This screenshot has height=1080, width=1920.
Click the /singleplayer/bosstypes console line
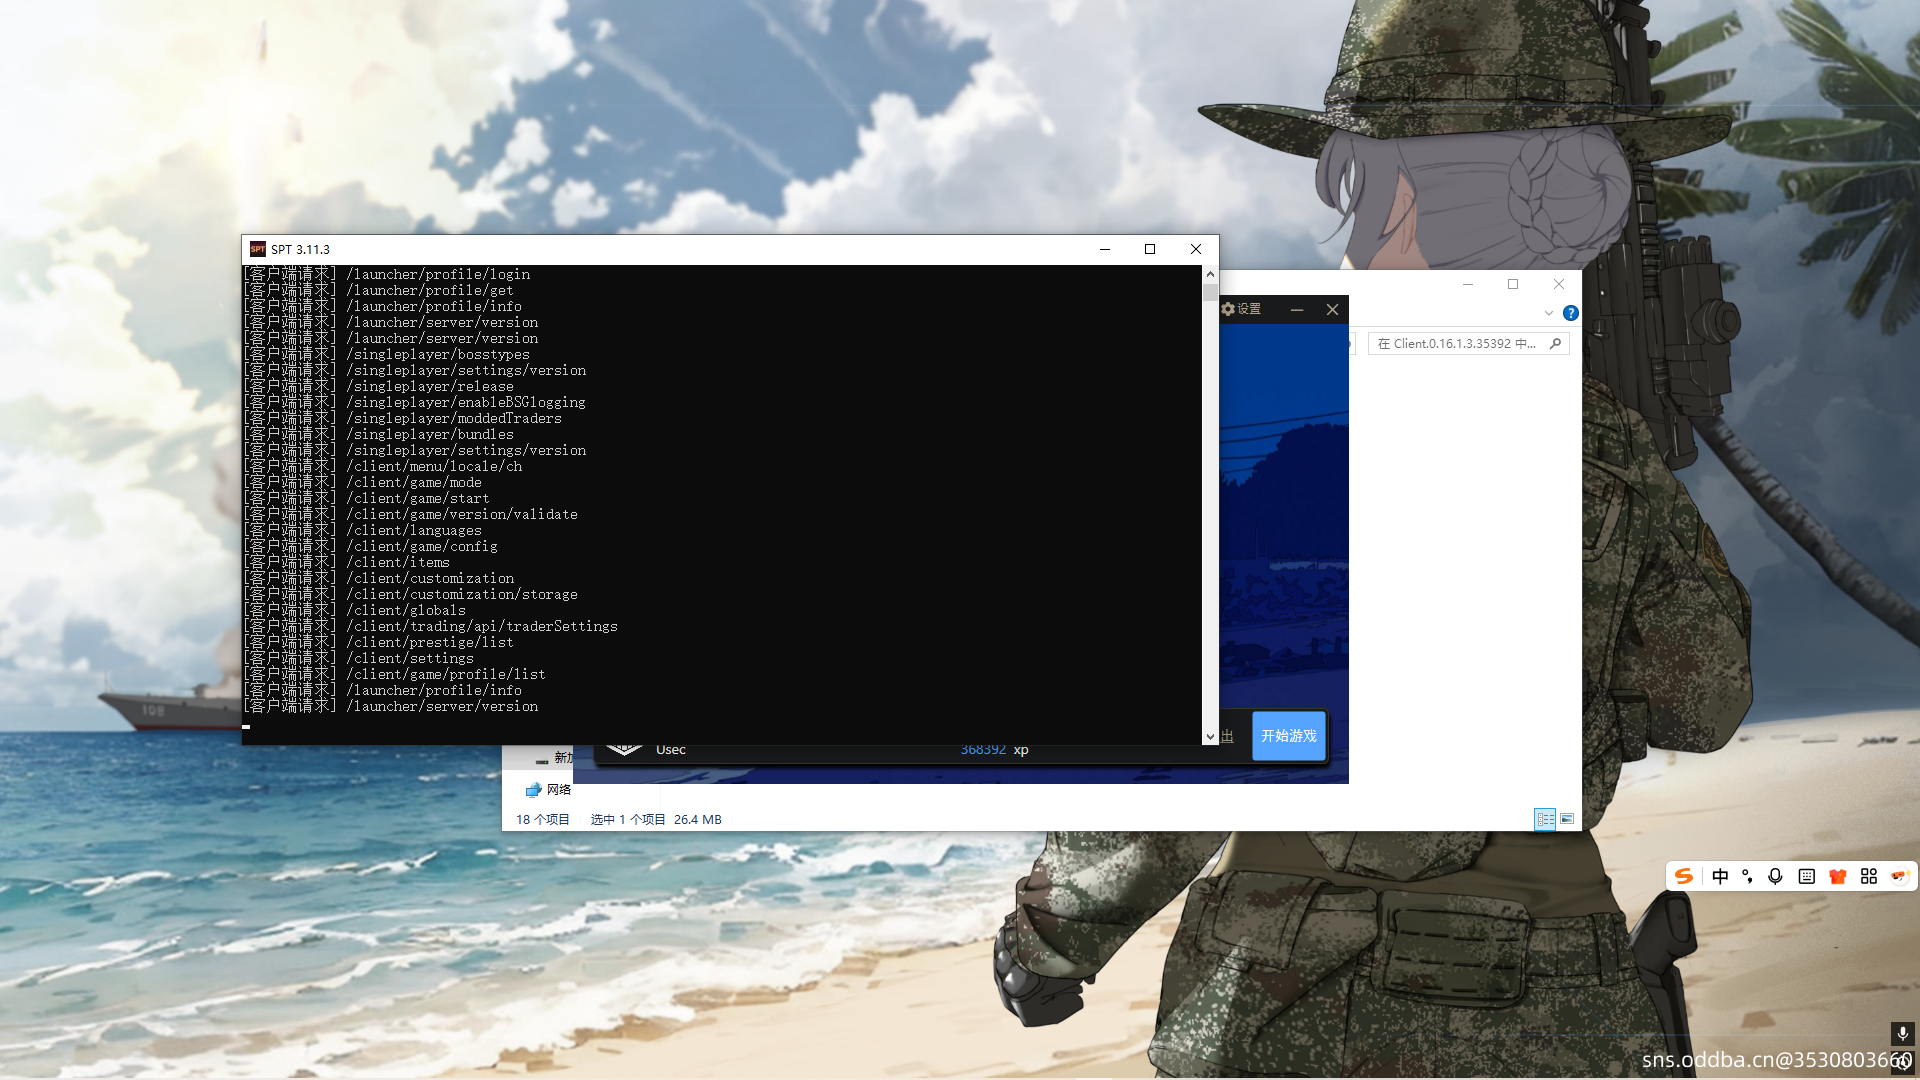click(386, 354)
